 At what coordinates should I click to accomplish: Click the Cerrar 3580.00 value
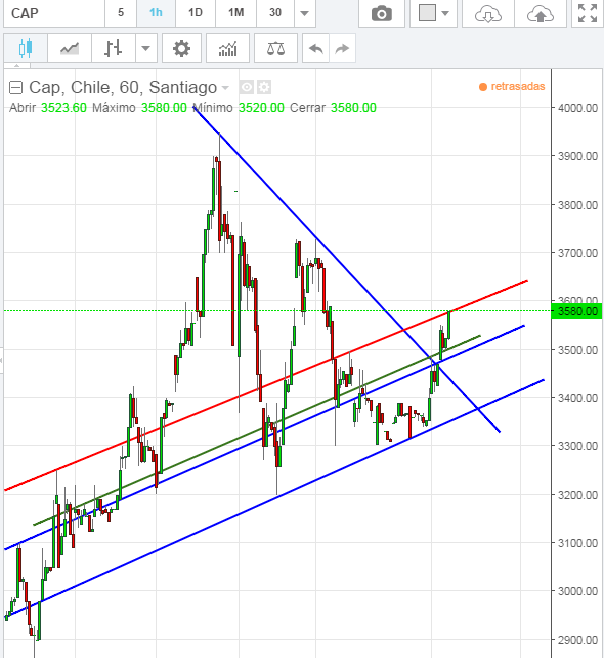point(353,108)
